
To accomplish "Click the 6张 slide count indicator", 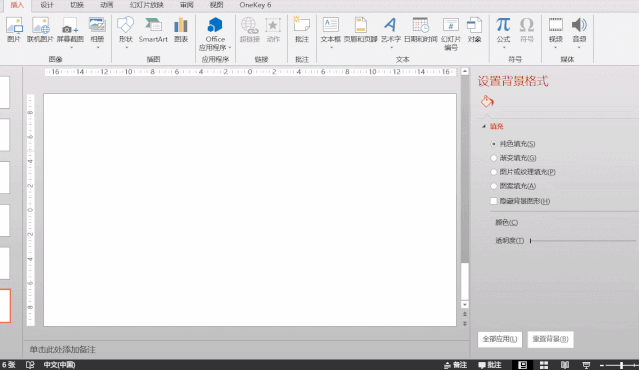I will coord(9,365).
